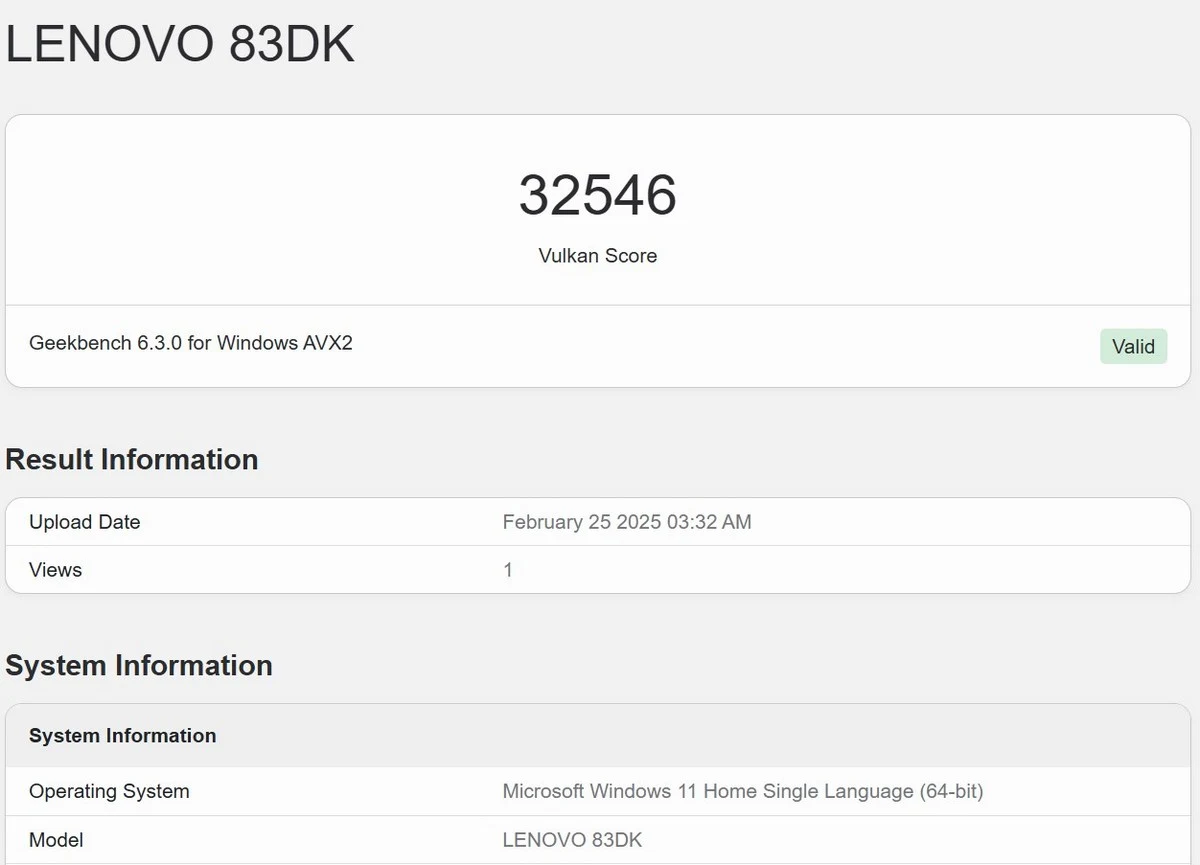Image resolution: width=1200 pixels, height=865 pixels.
Task: Click the LENOVO 83DK page title
Action: point(180,45)
